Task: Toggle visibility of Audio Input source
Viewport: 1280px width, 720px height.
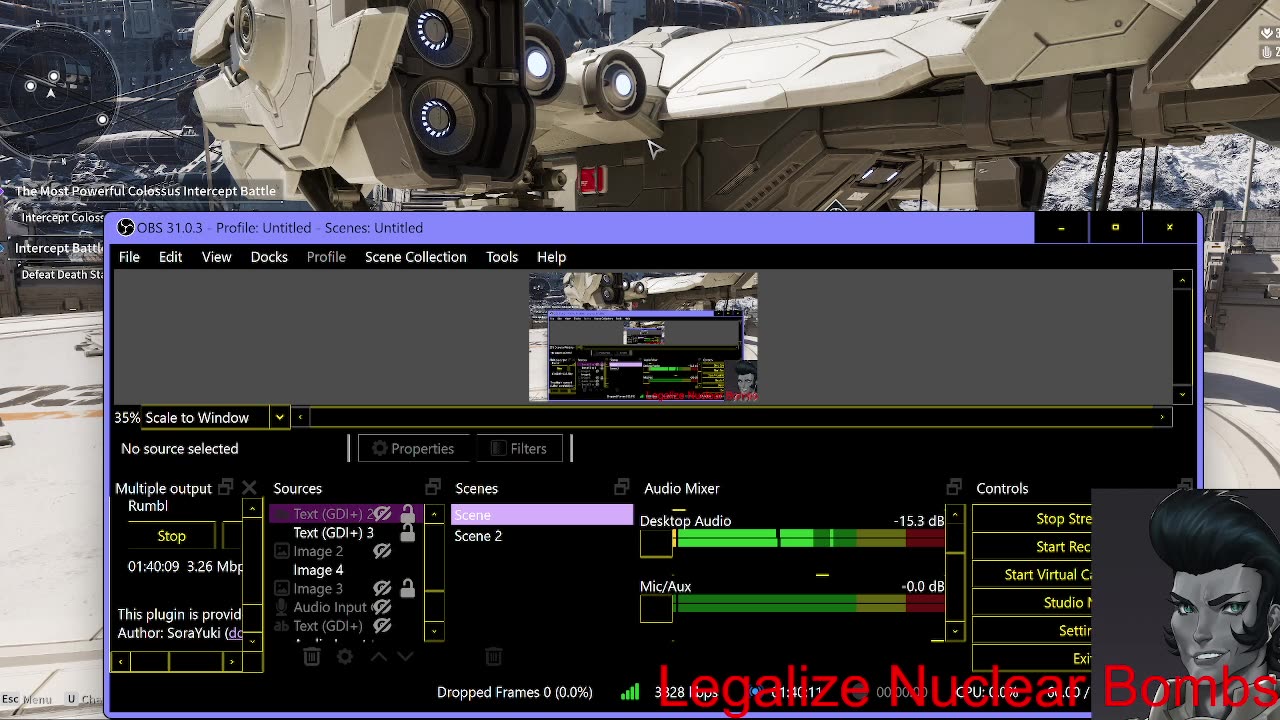Action: (x=380, y=607)
